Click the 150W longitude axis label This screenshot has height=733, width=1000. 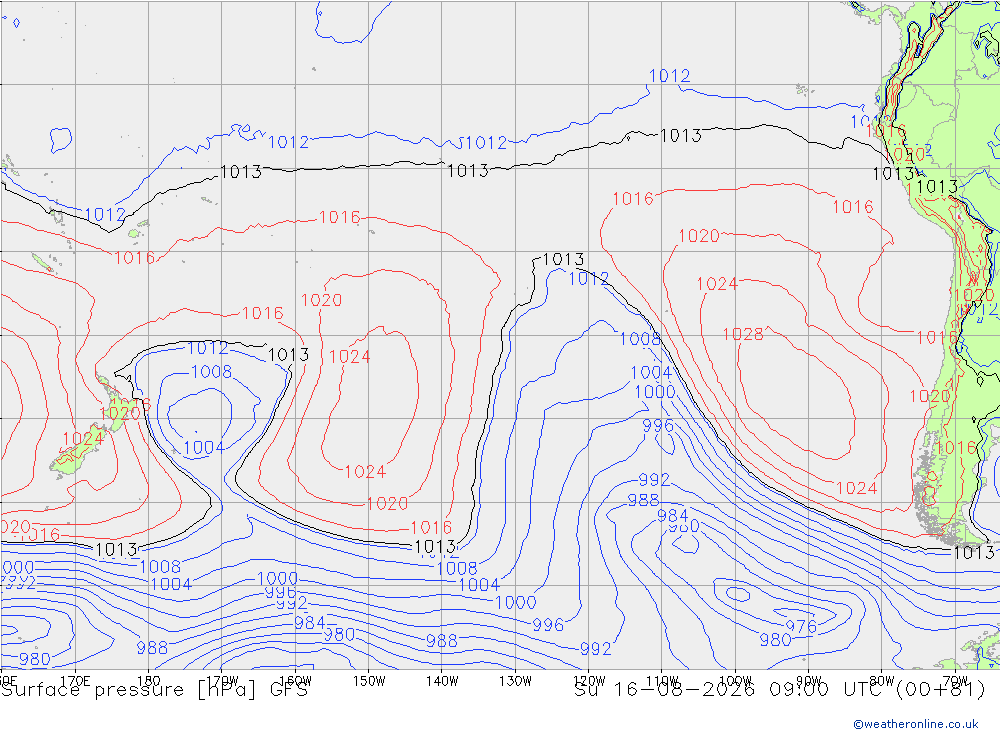point(369,681)
